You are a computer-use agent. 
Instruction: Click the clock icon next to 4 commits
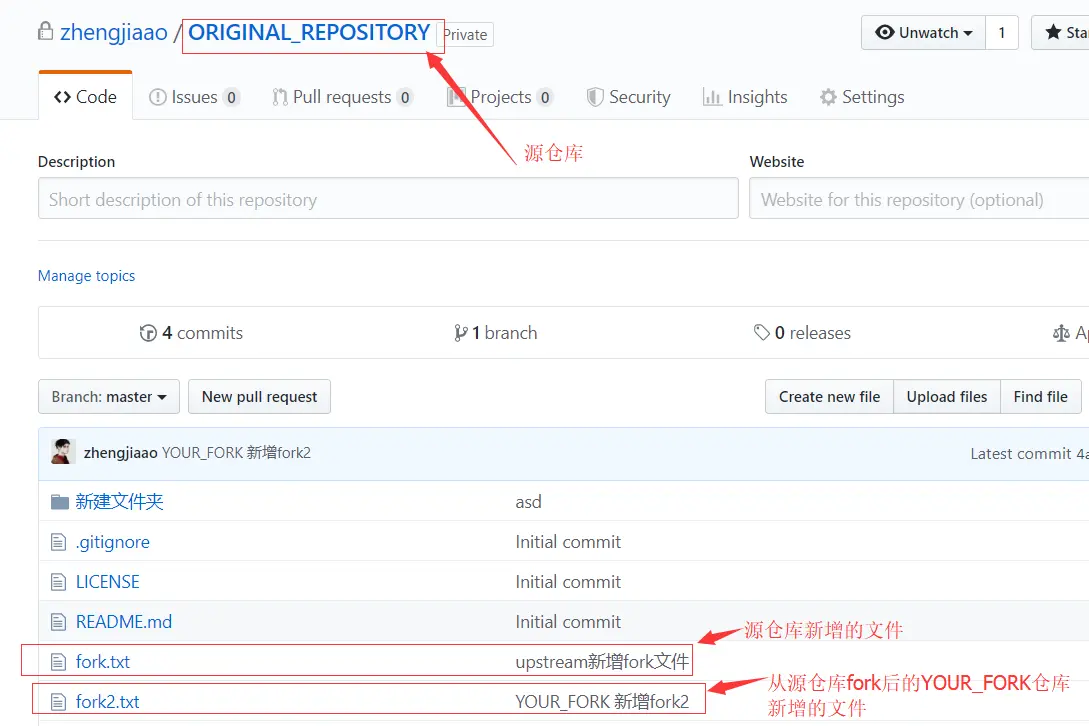click(150, 332)
